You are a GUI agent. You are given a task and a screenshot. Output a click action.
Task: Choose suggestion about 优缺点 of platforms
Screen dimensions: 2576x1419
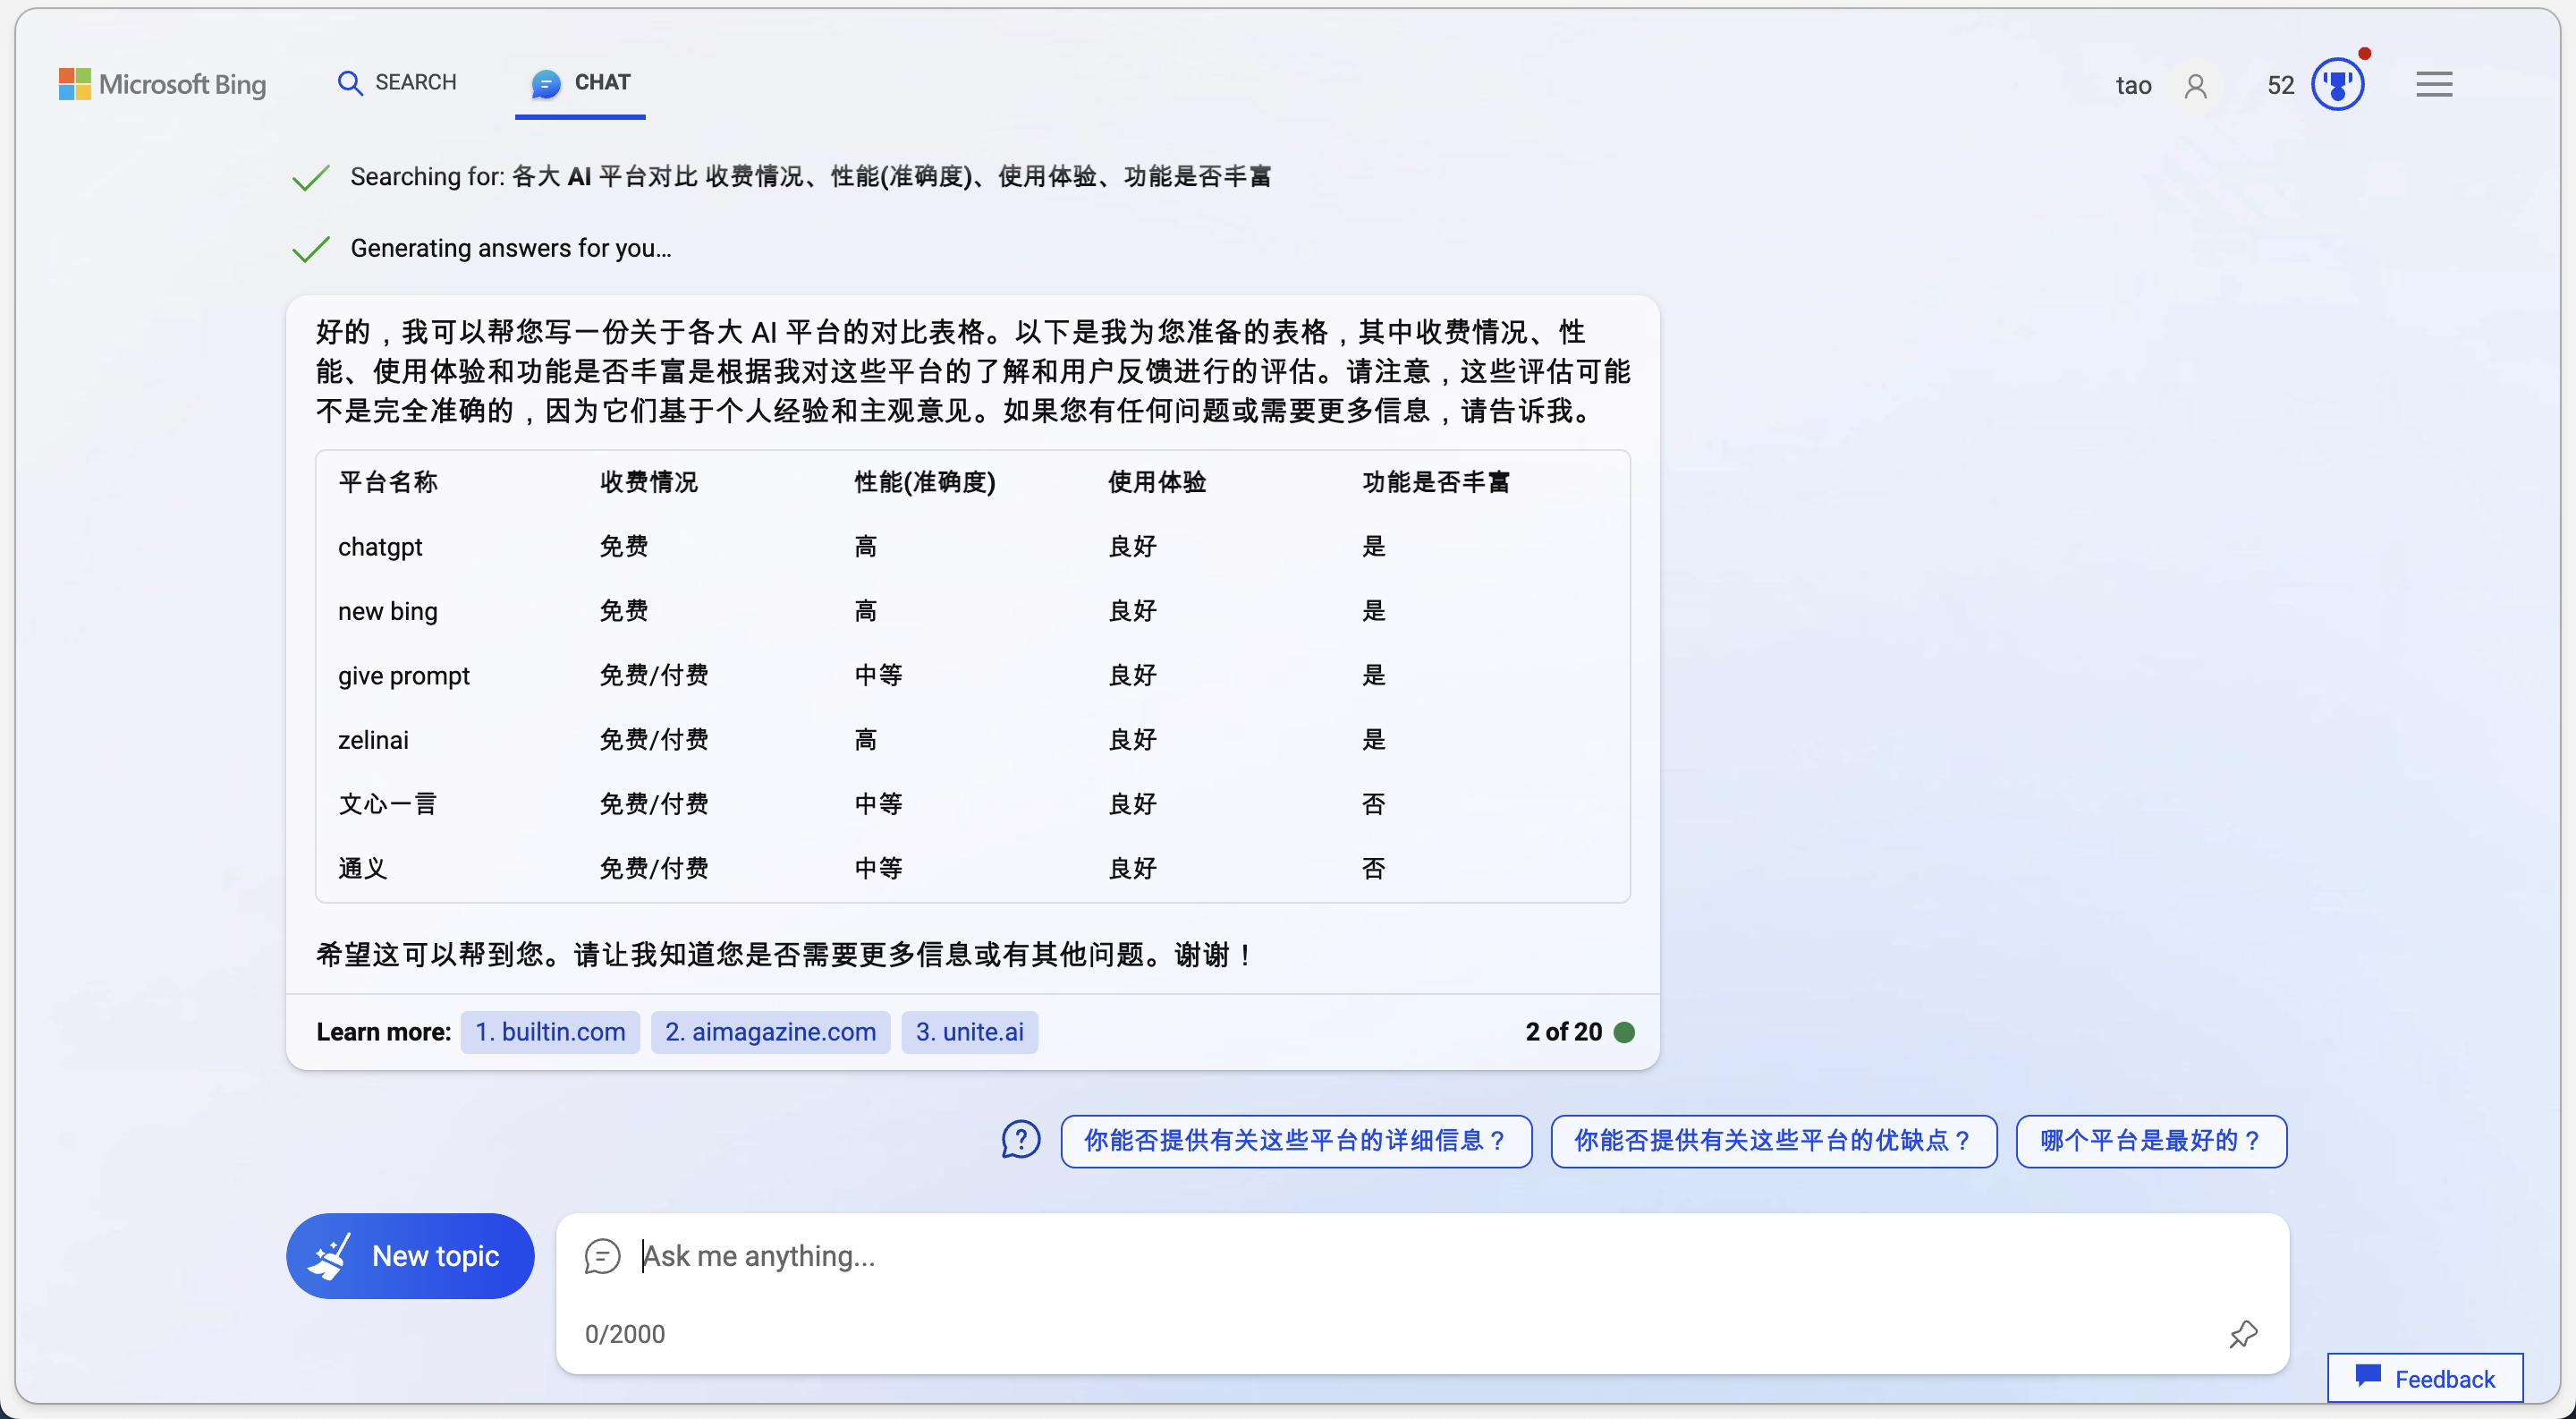1773,1141
